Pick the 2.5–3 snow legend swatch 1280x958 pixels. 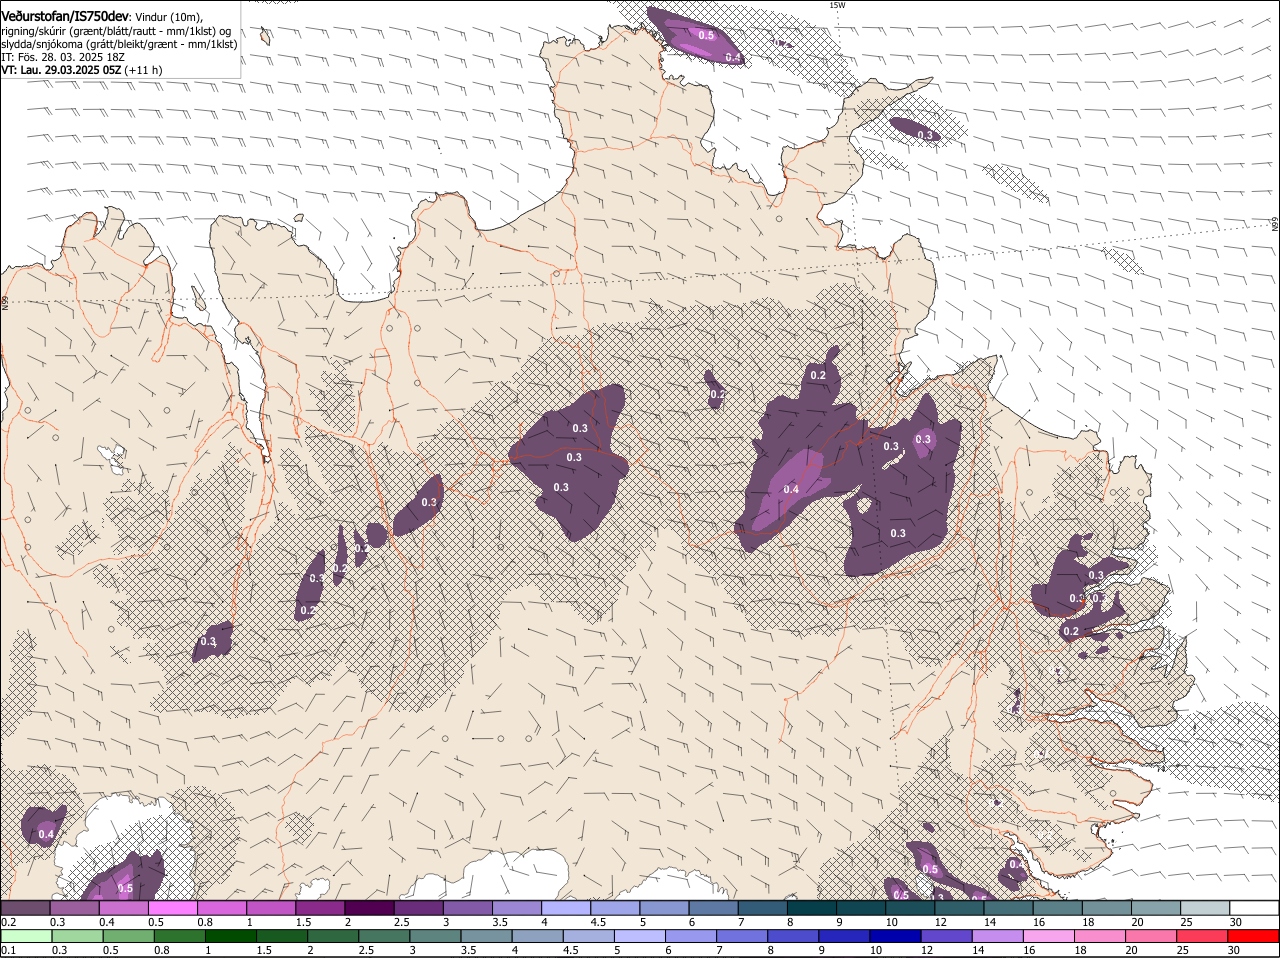pos(418,907)
